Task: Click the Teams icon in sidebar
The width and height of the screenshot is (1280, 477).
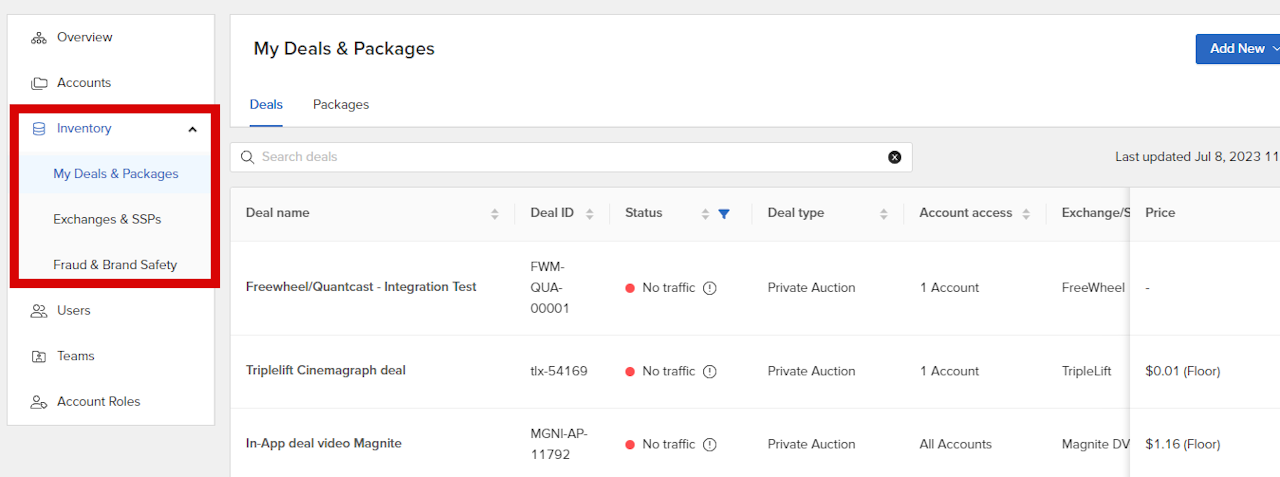Action: click(39, 356)
